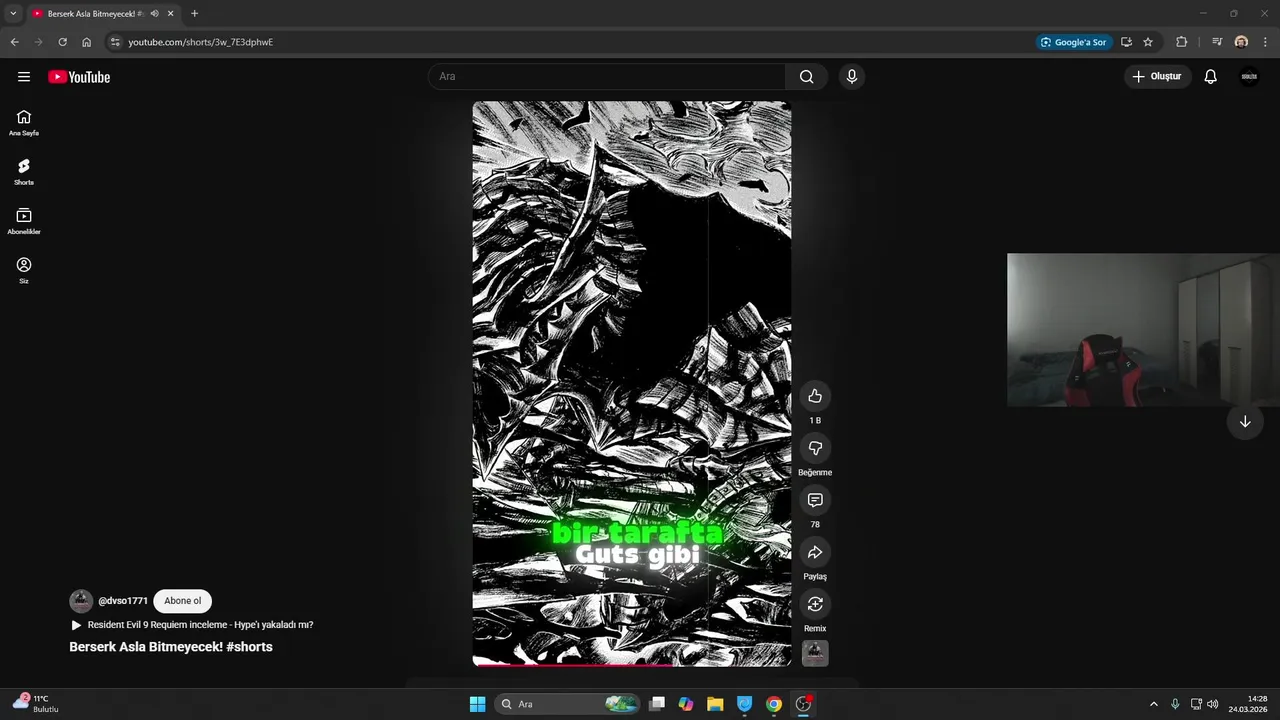1280x720 pixels.
Task: Open a new browser tab
Action: click(x=194, y=14)
